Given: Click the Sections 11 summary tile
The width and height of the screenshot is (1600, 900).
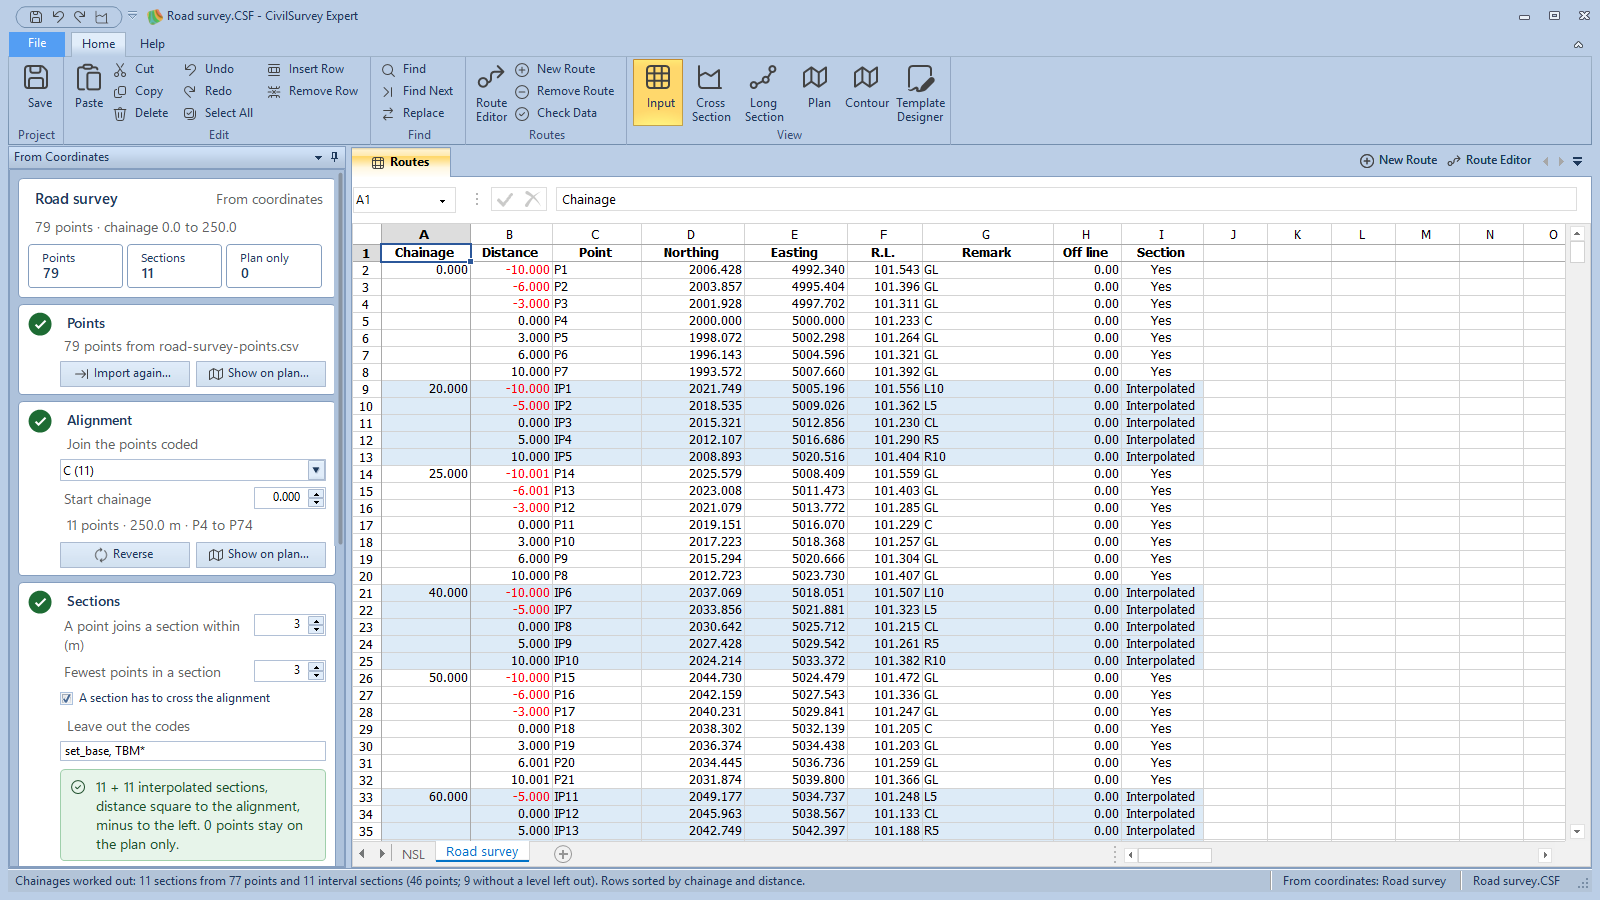Looking at the screenshot, I should point(174,266).
